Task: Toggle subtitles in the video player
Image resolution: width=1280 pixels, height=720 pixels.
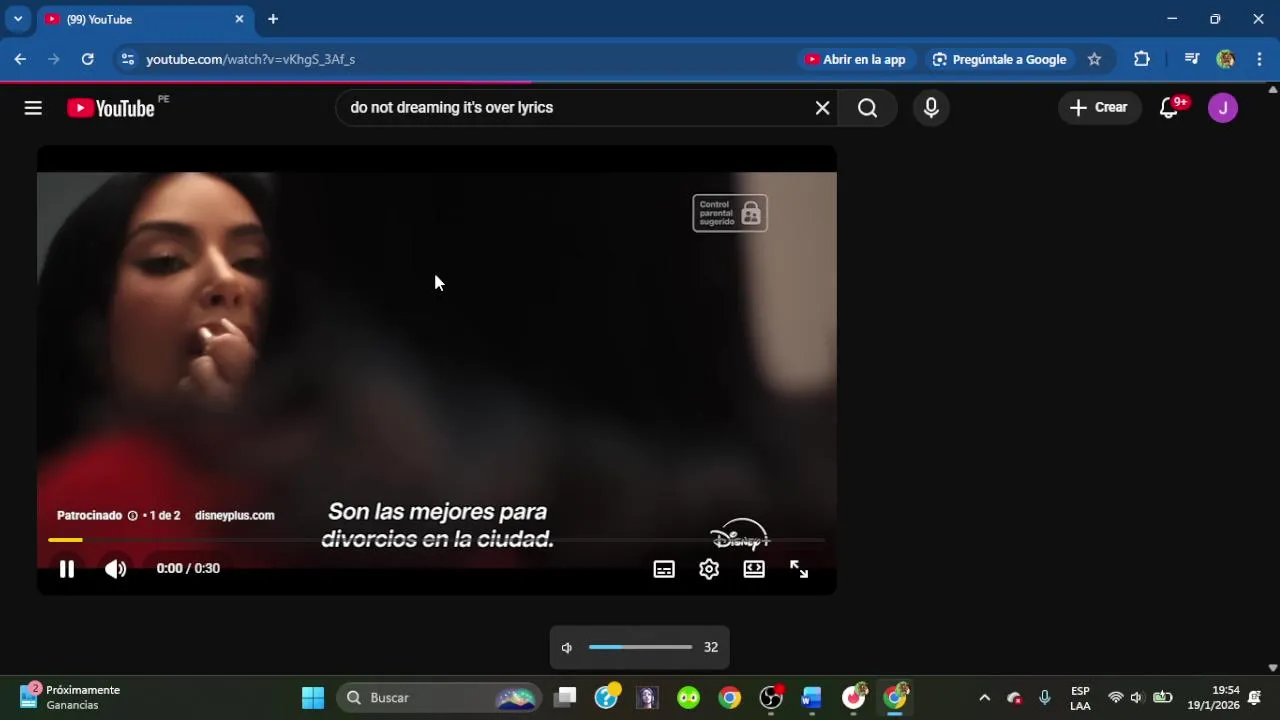Action: click(664, 569)
